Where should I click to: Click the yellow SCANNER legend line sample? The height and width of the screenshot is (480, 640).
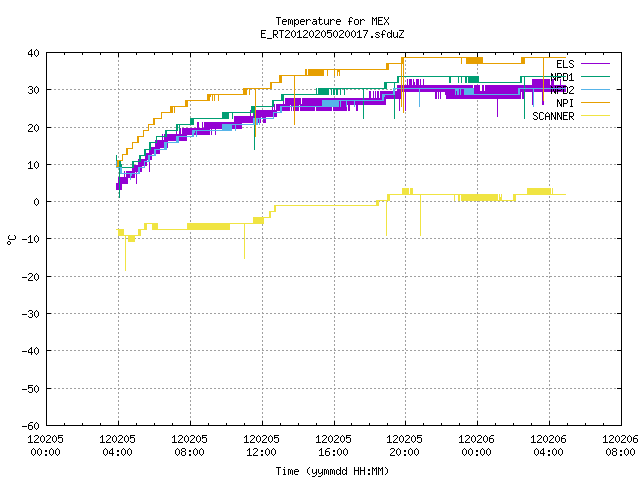(x=595, y=116)
